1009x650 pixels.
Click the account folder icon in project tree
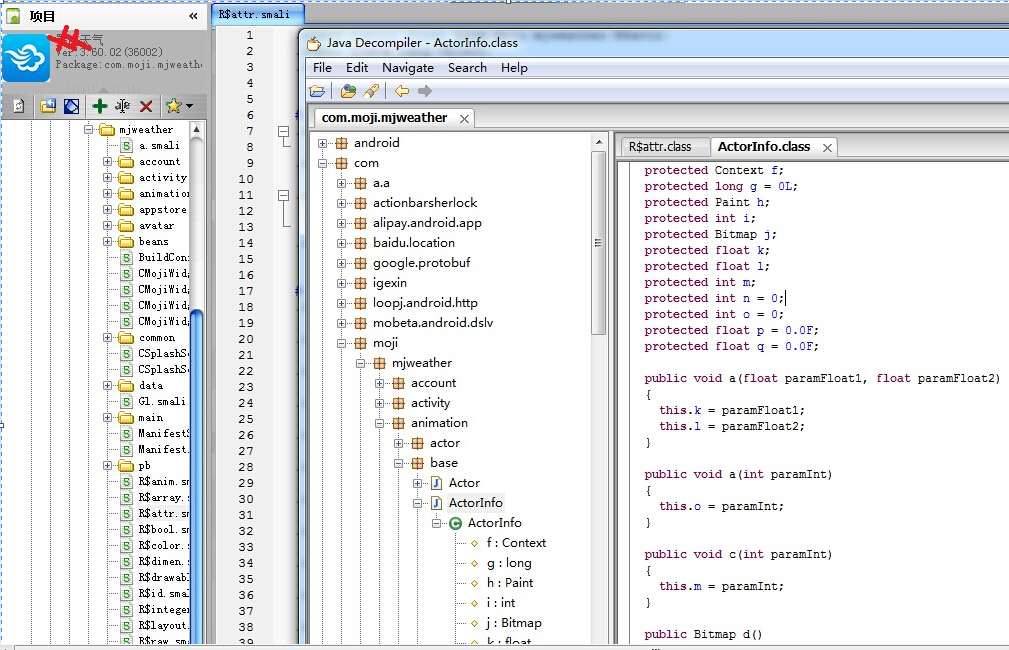pyautogui.click(x=126, y=162)
